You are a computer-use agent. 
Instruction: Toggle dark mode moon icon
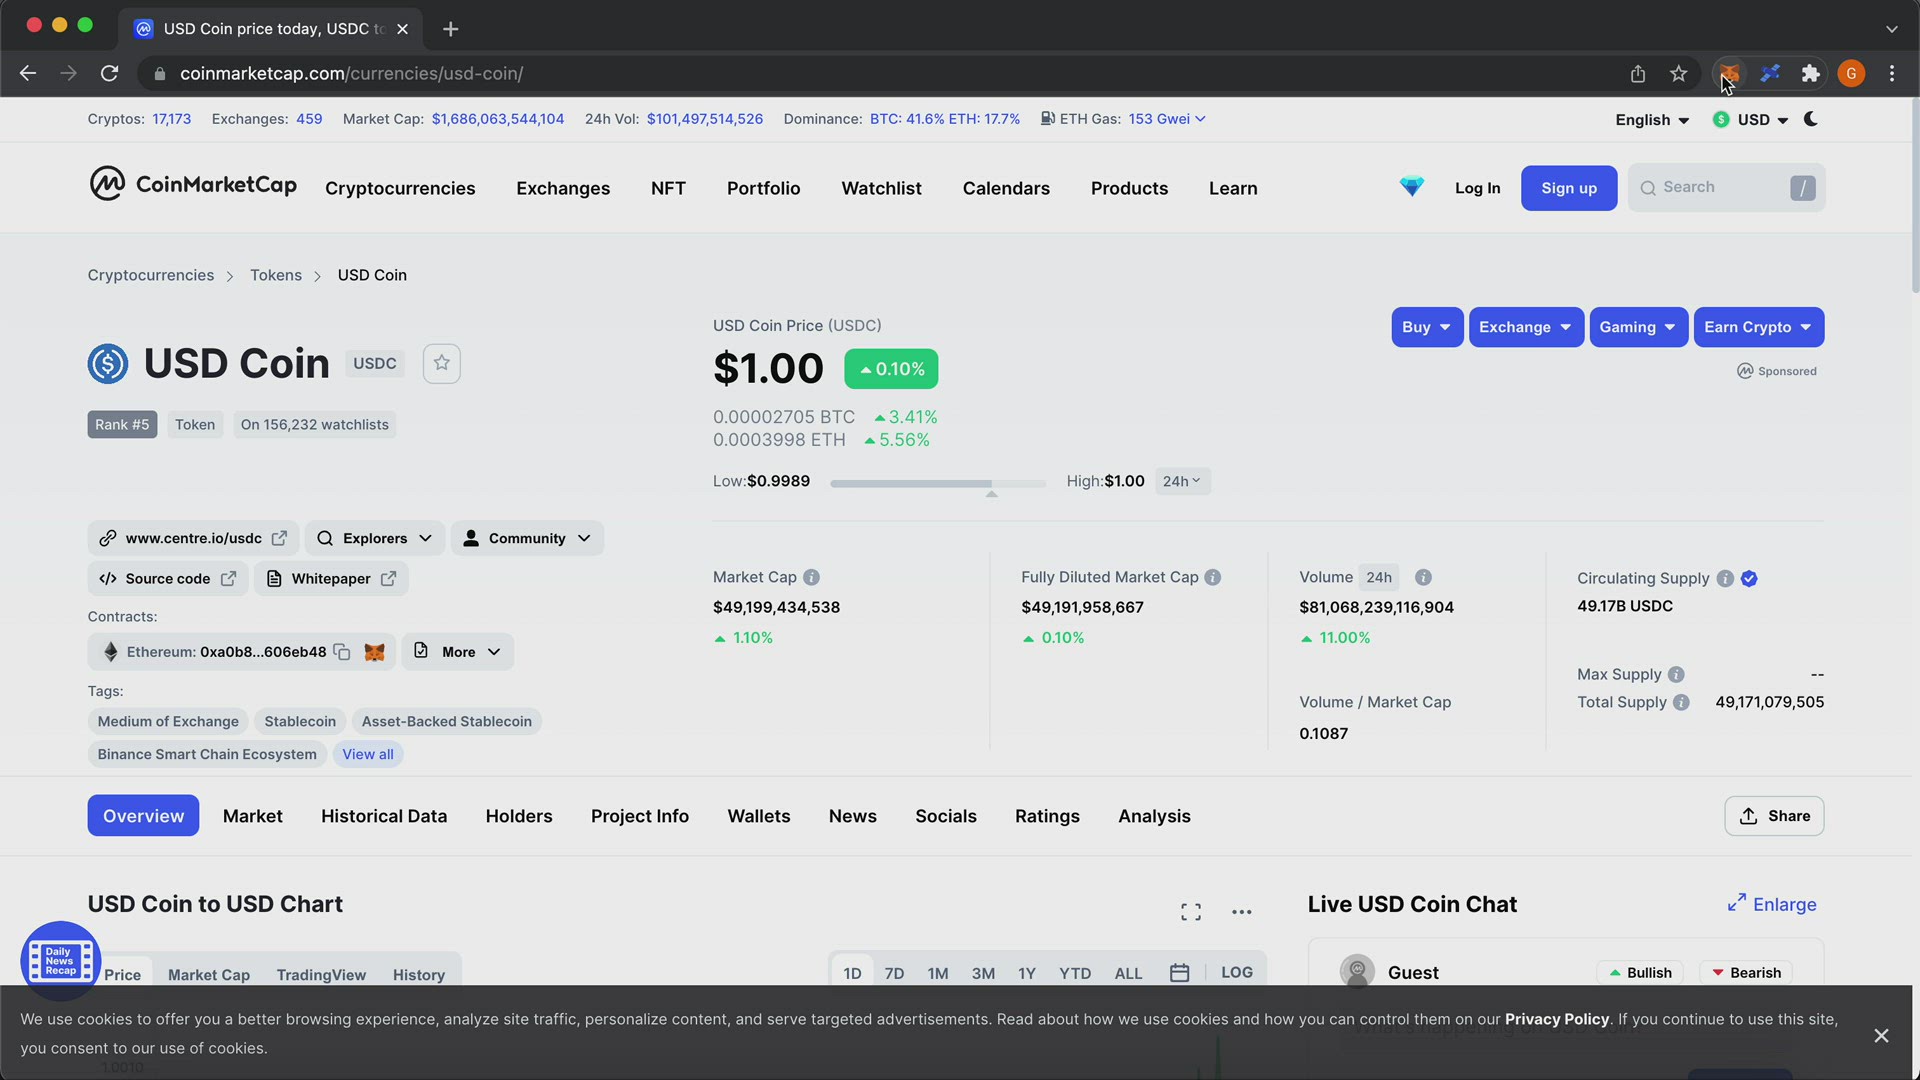(1811, 119)
